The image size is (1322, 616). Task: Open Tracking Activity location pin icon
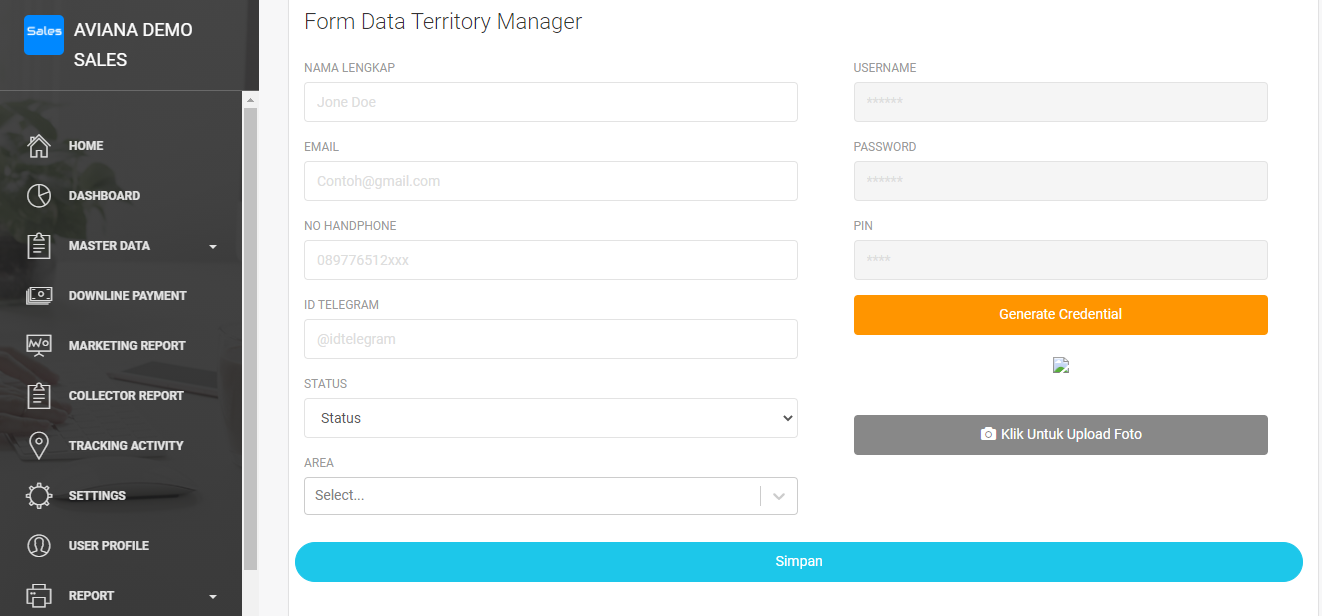point(39,446)
